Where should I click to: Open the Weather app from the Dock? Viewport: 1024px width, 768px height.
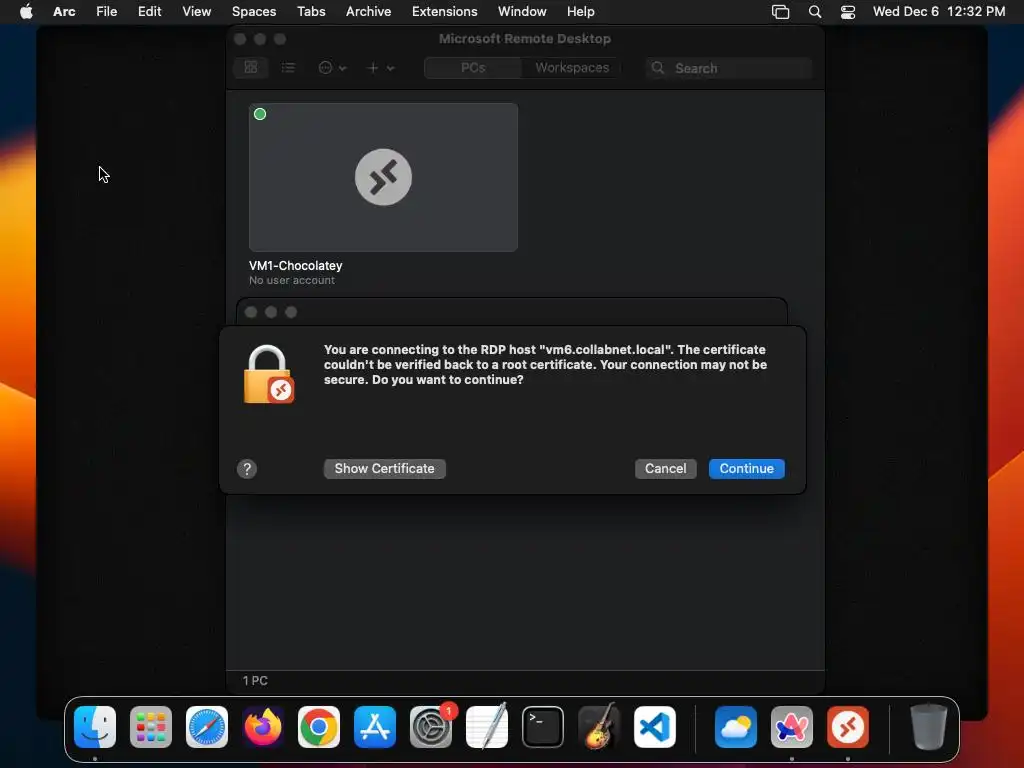(736, 727)
